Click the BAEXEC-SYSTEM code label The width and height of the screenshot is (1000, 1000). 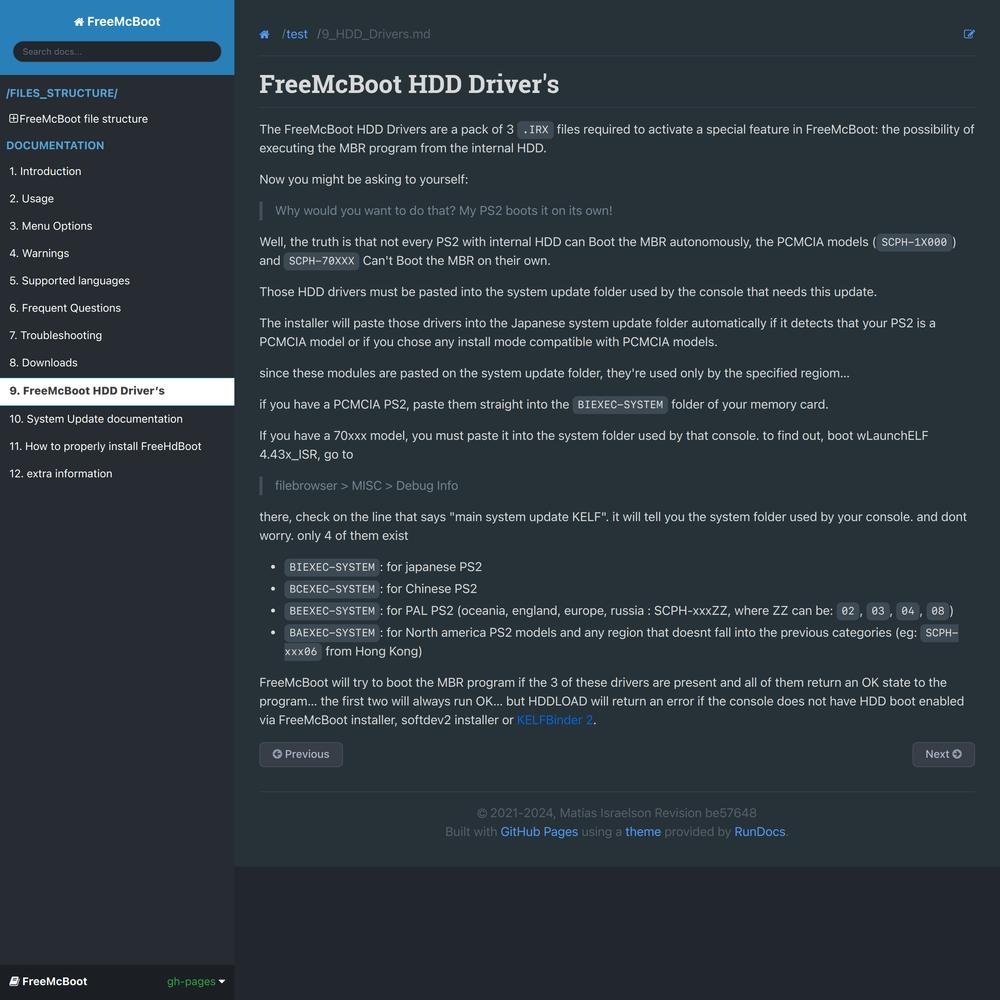(332, 633)
